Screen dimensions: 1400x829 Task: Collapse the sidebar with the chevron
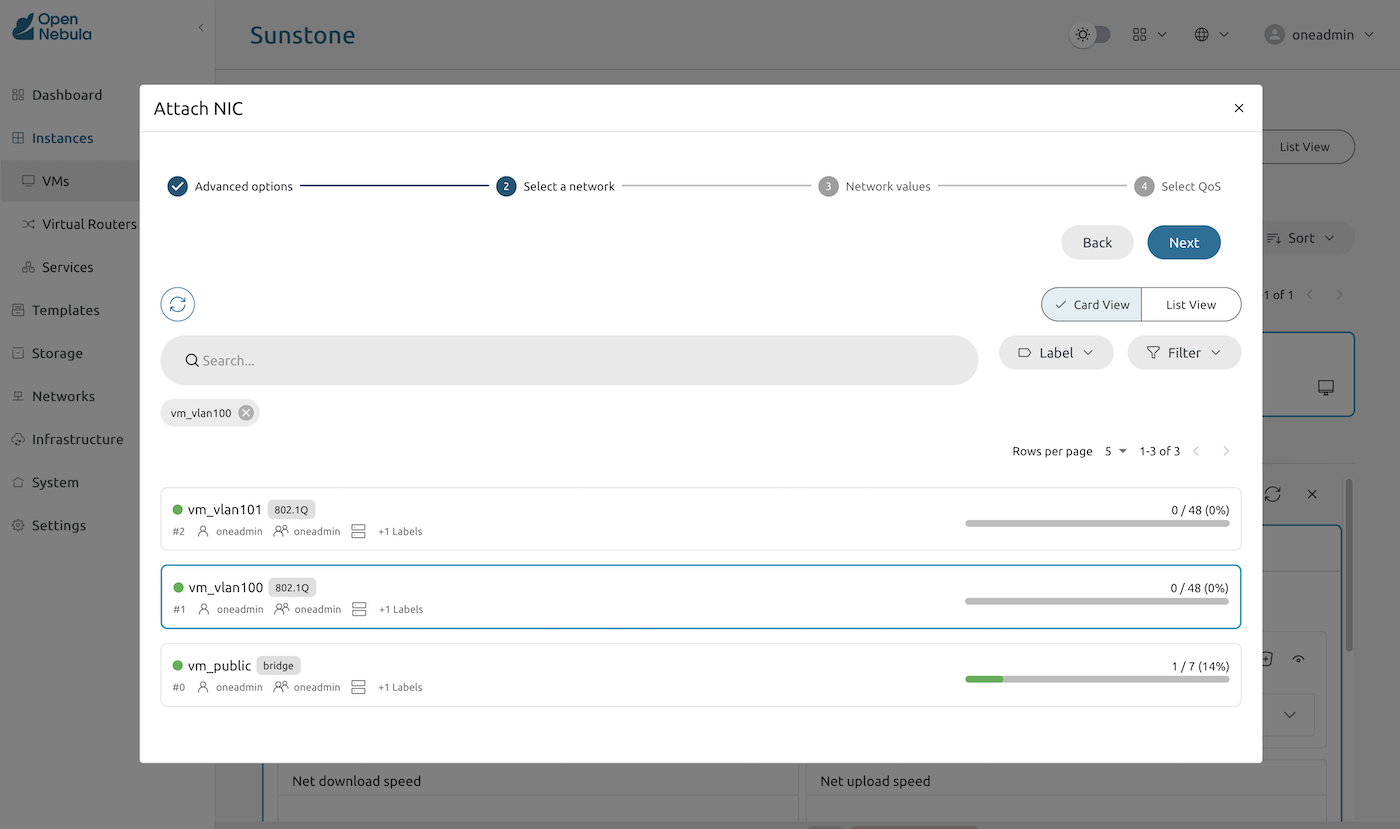click(x=200, y=28)
